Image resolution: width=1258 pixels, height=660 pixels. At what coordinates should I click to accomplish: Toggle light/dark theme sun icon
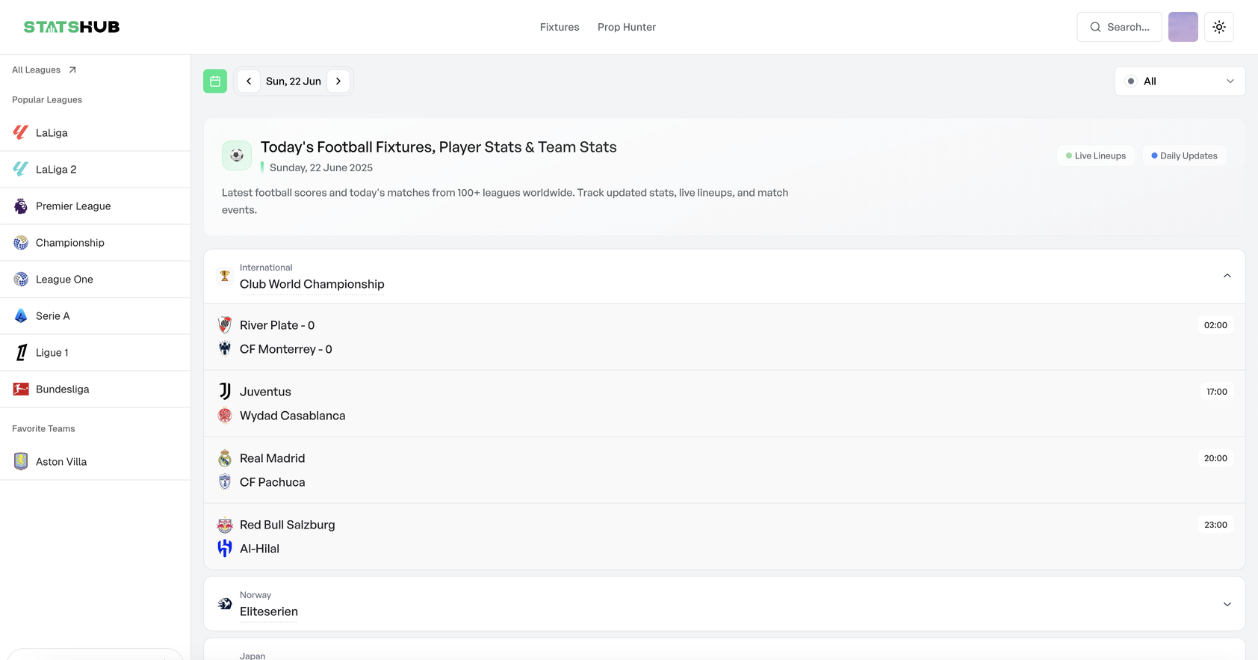point(1219,27)
